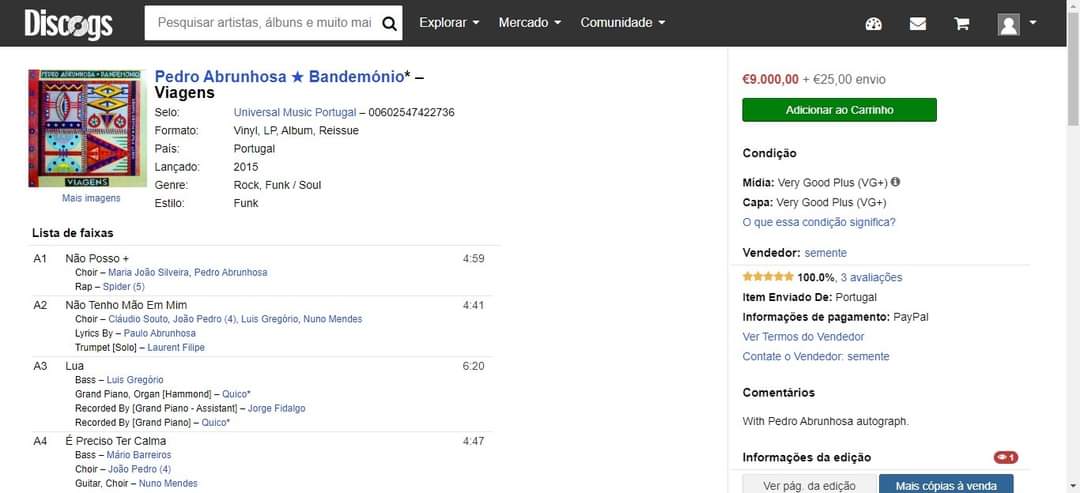Open 'O que essa condição significa?' link
Screen dimensions: 1080x493
click(819, 222)
